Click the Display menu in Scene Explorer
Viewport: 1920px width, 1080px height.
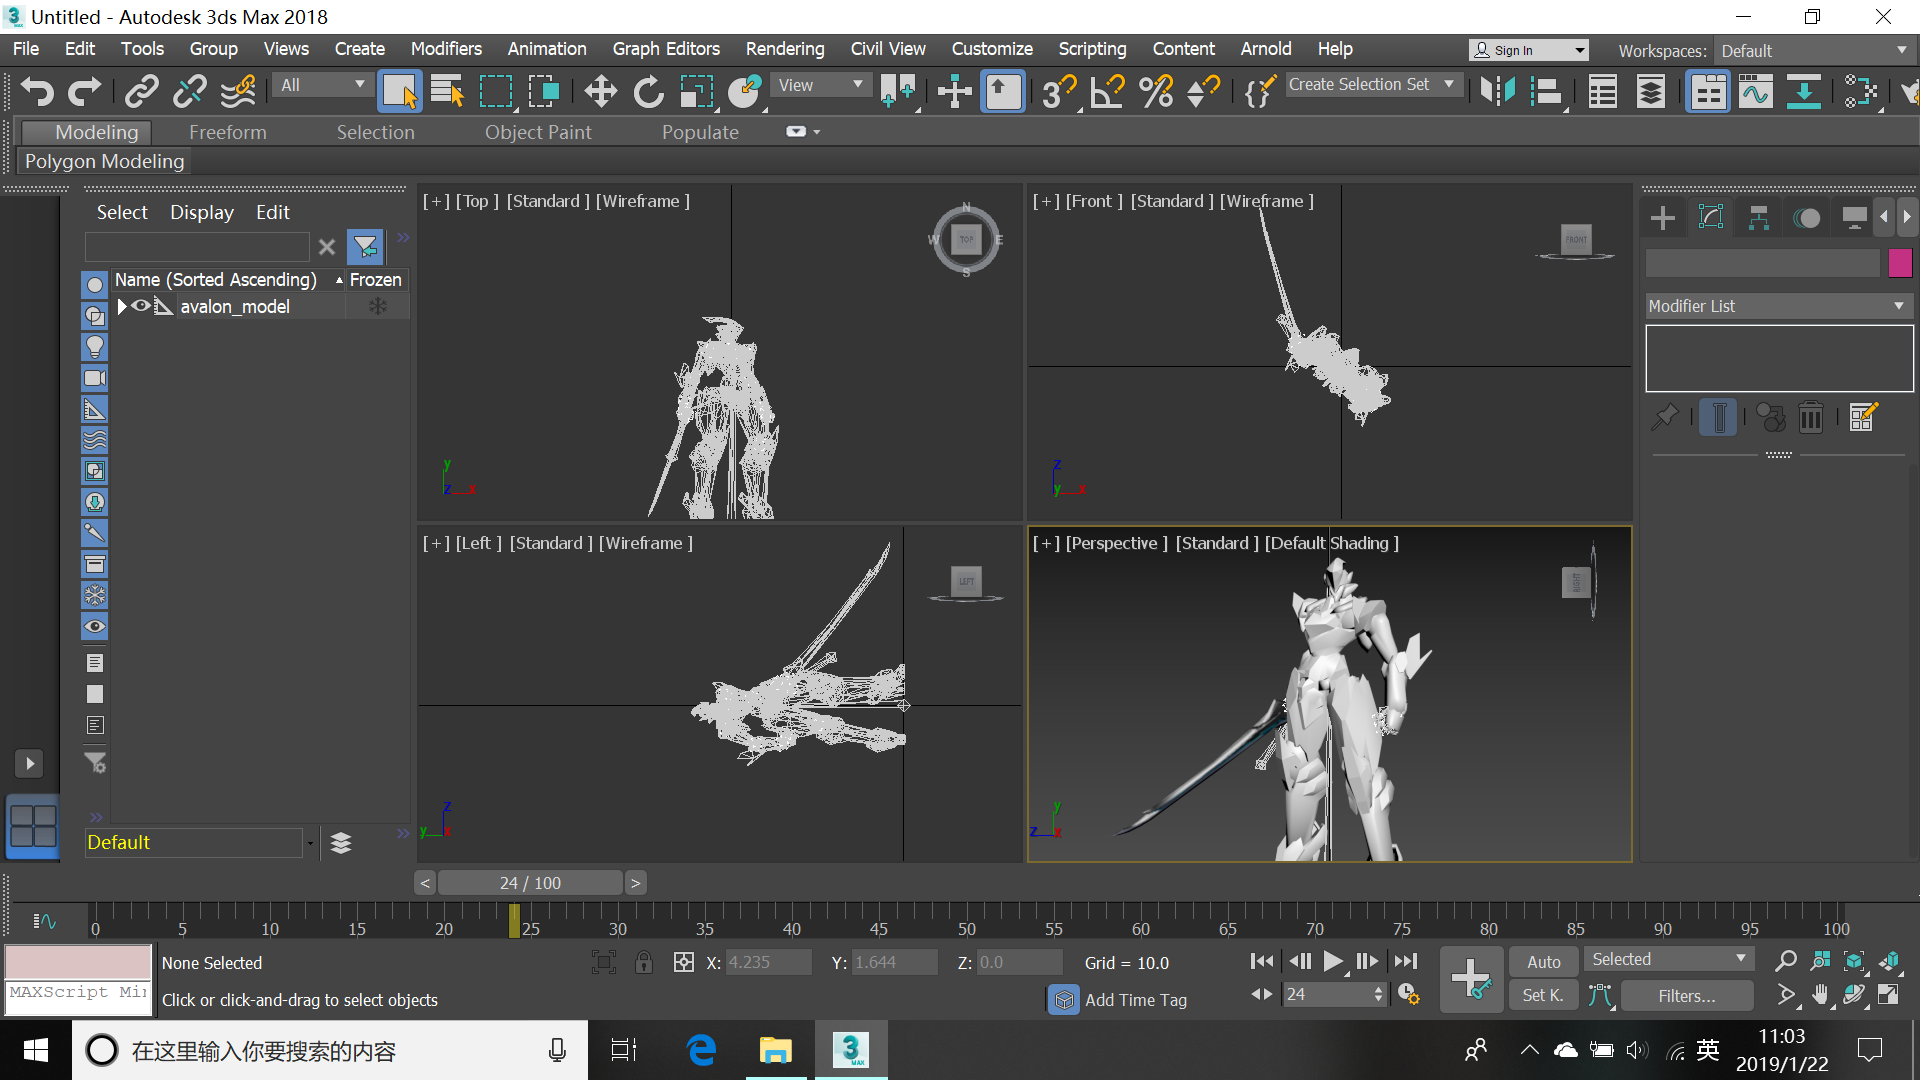[x=202, y=212]
